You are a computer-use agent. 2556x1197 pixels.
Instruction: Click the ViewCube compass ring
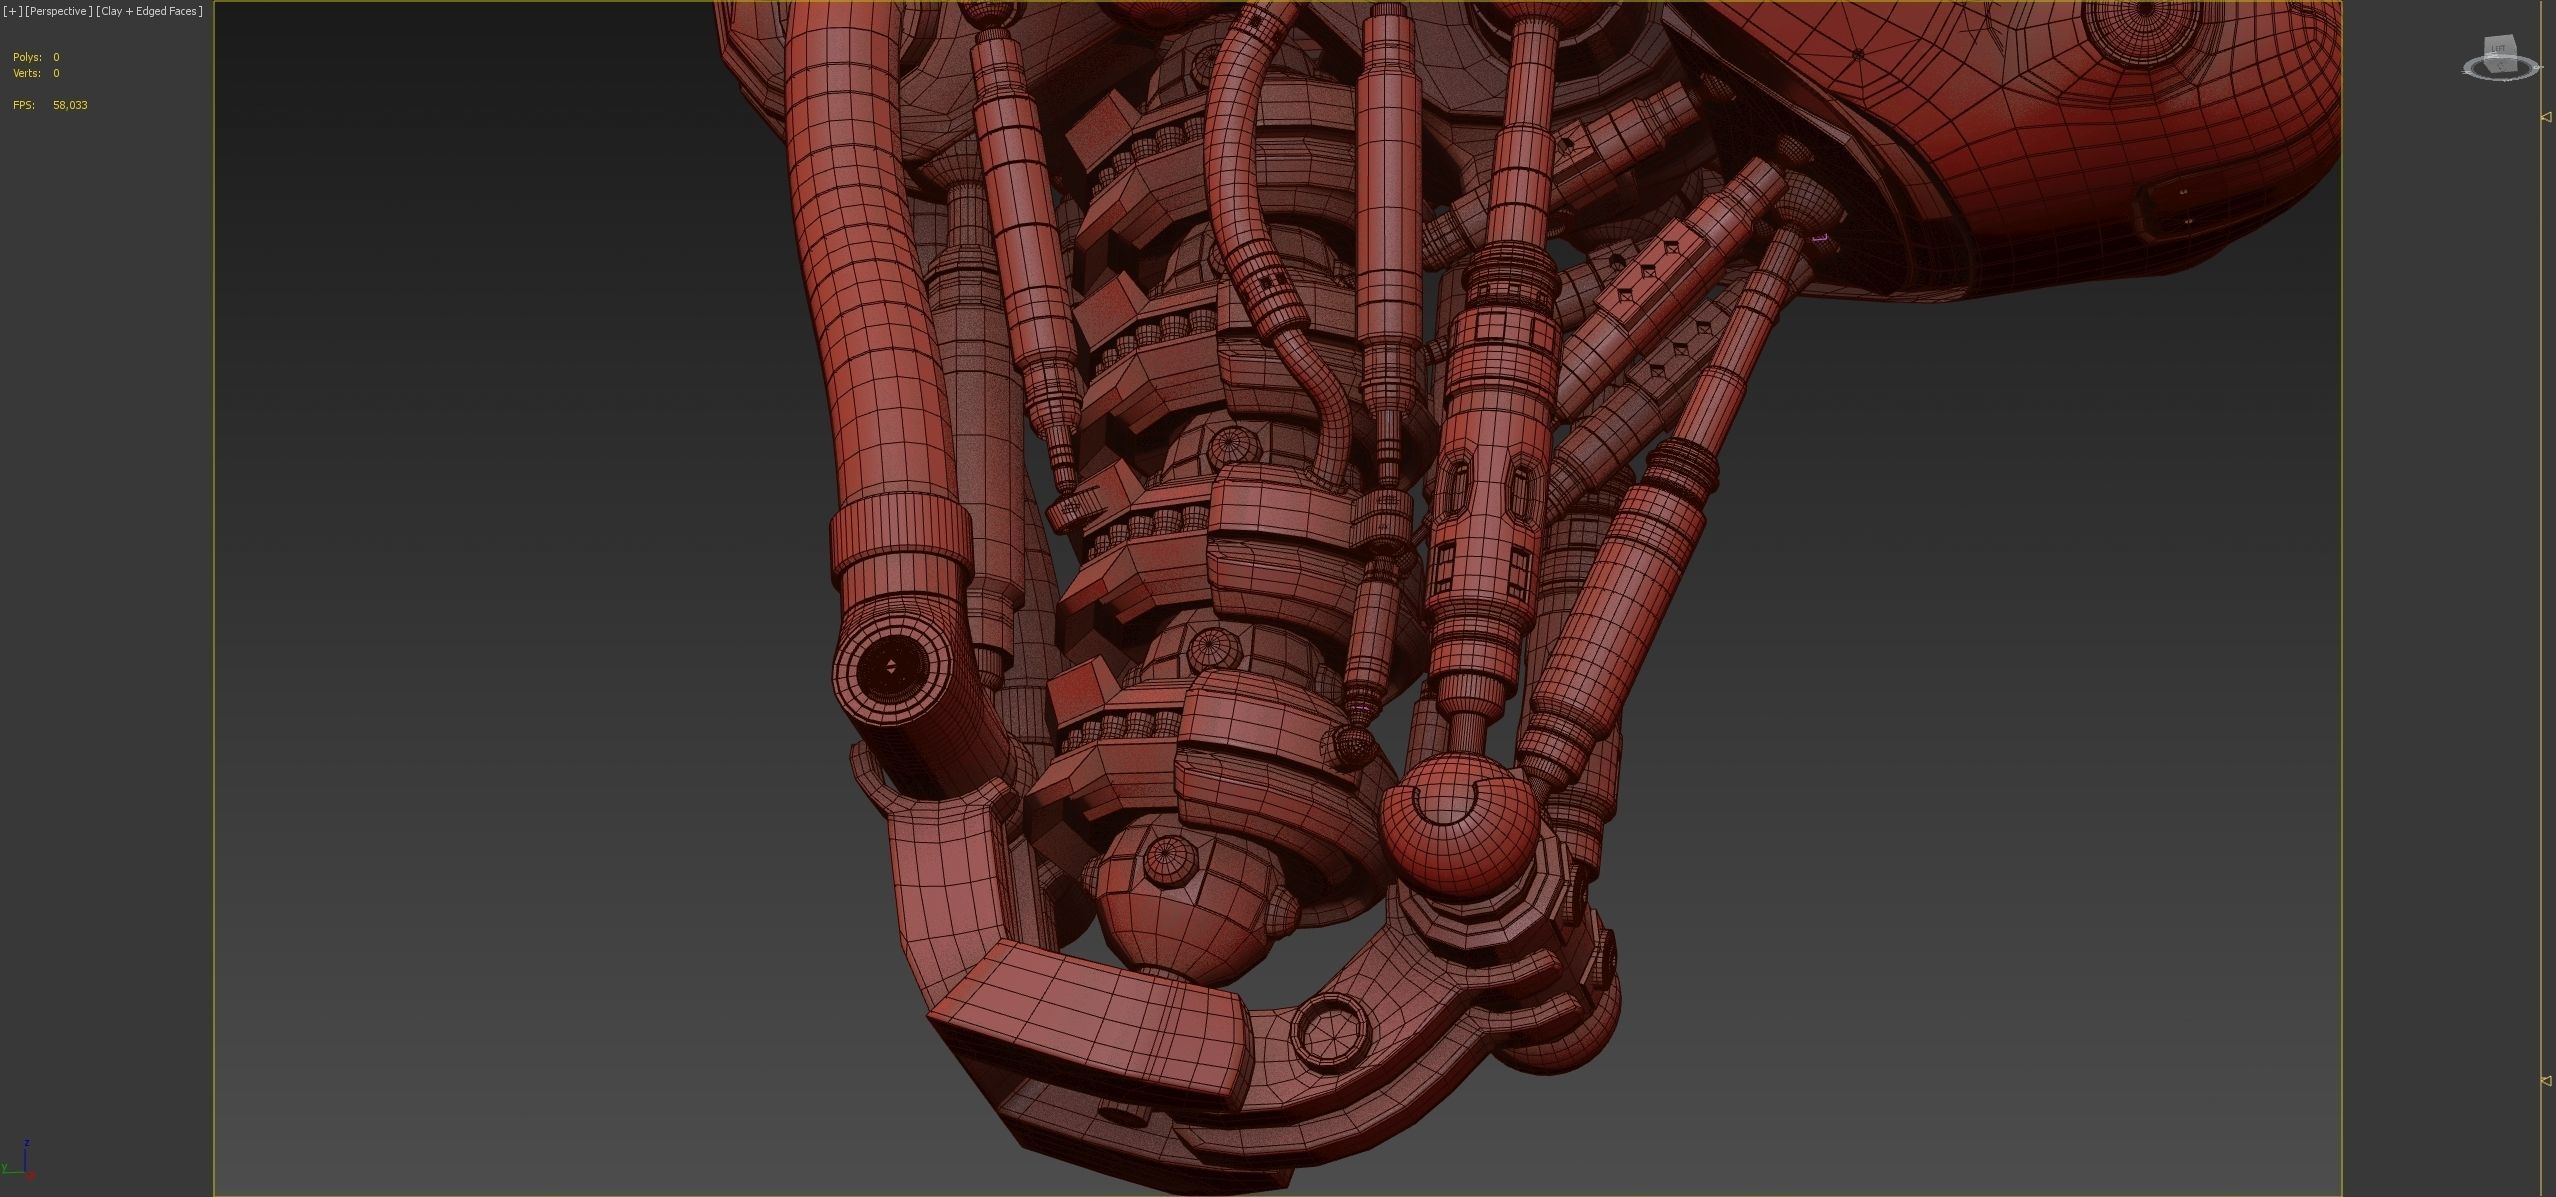2501,68
